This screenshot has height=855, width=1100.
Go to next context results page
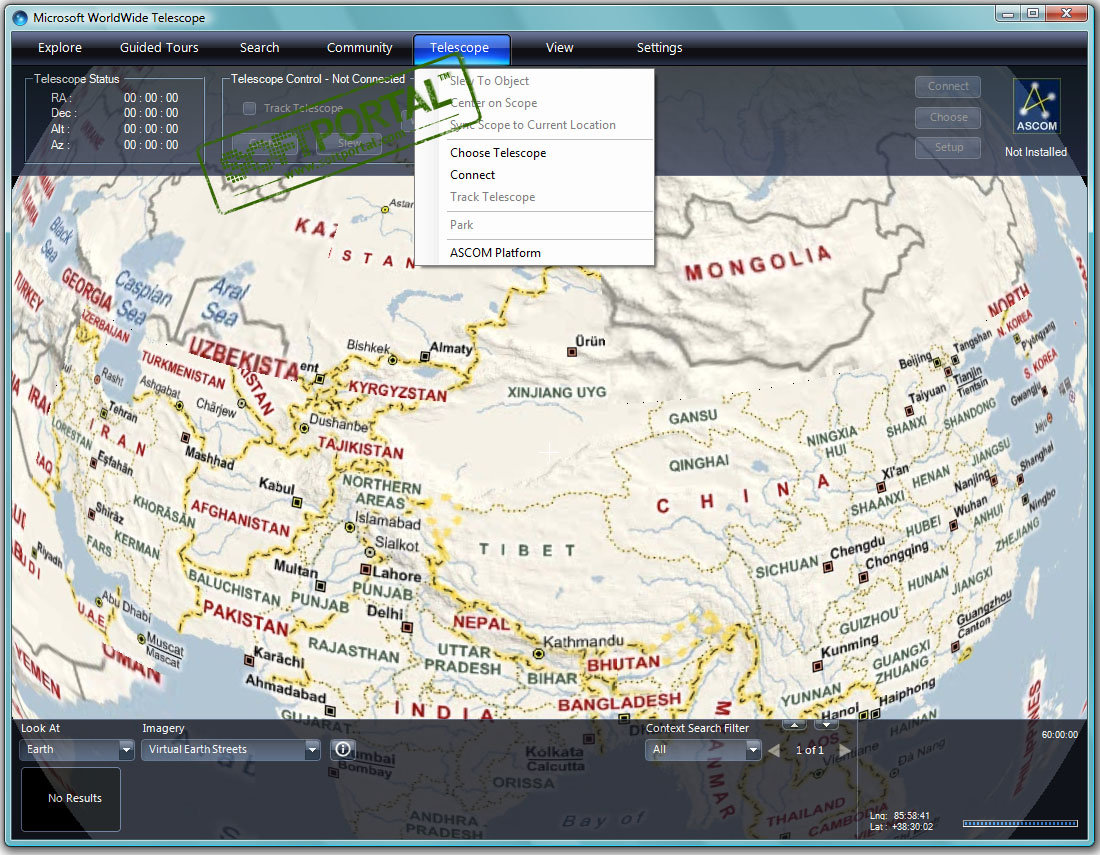click(x=845, y=750)
